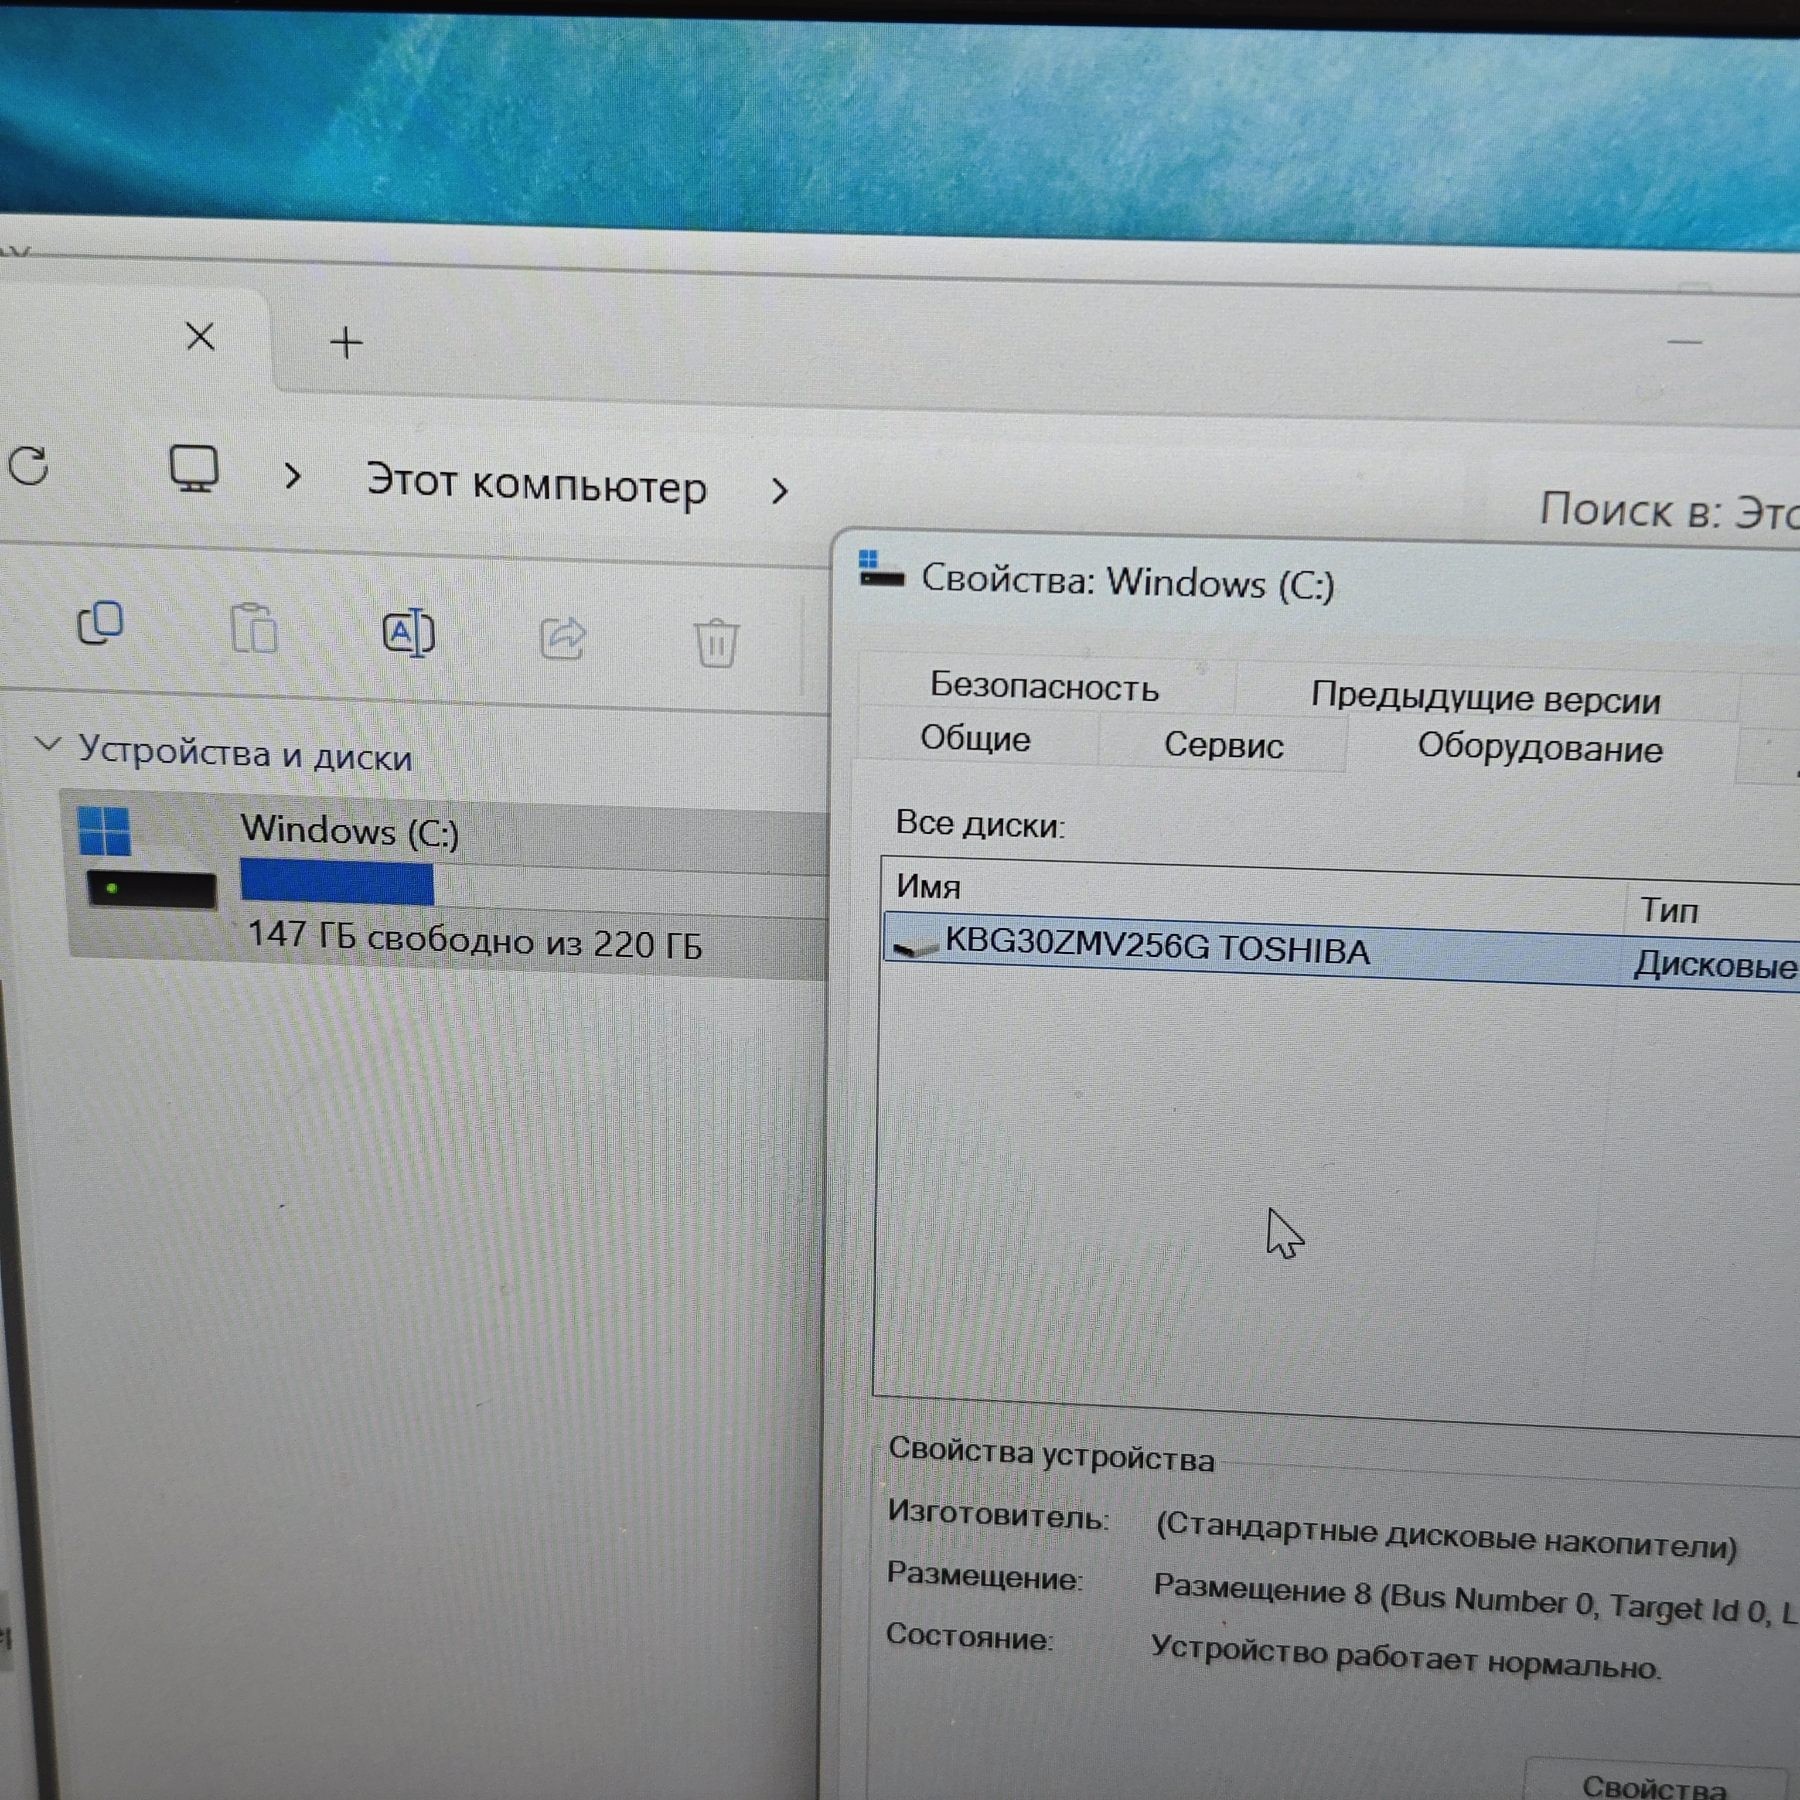Open the Предыдущие версии tab
The height and width of the screenshot is (1800, 1800).
(1485, 697)
